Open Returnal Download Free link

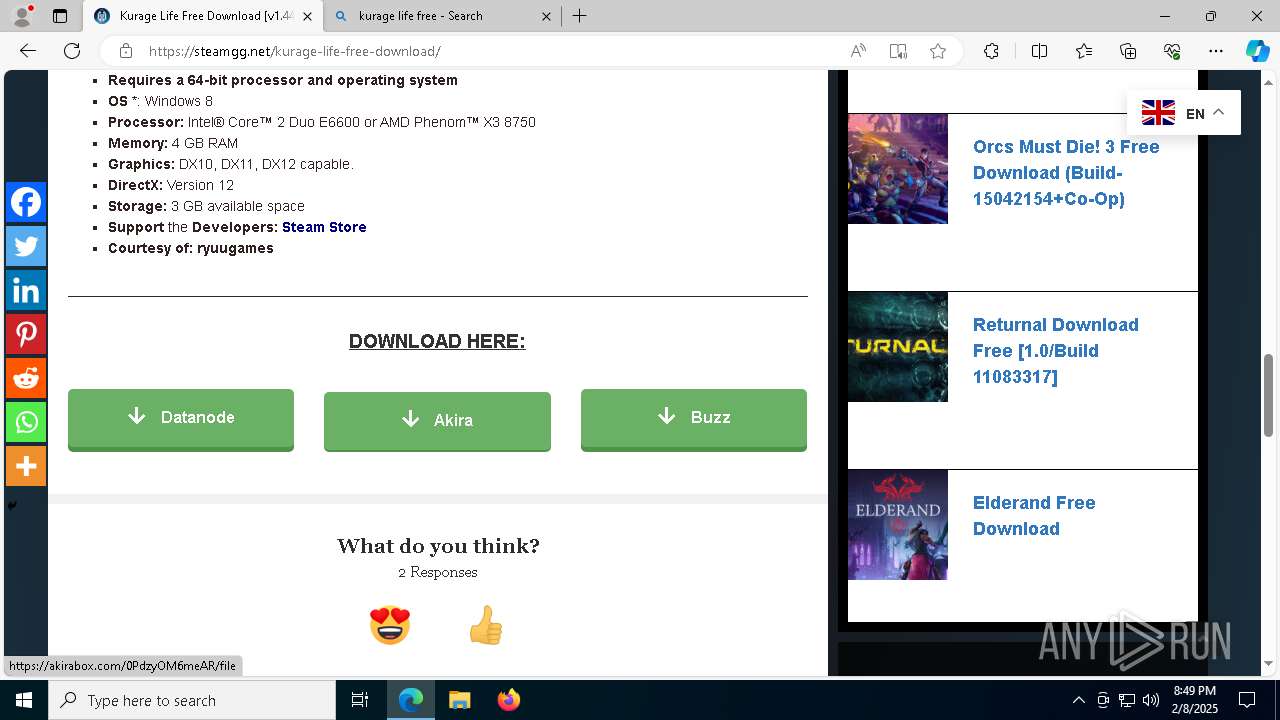pos(1056,350)
